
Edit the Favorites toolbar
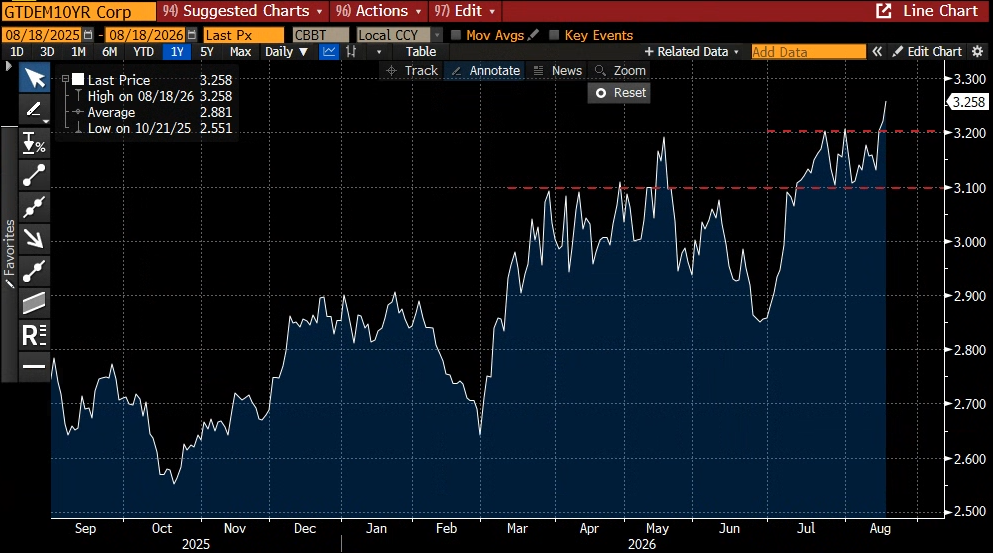(x=9, y=253)
